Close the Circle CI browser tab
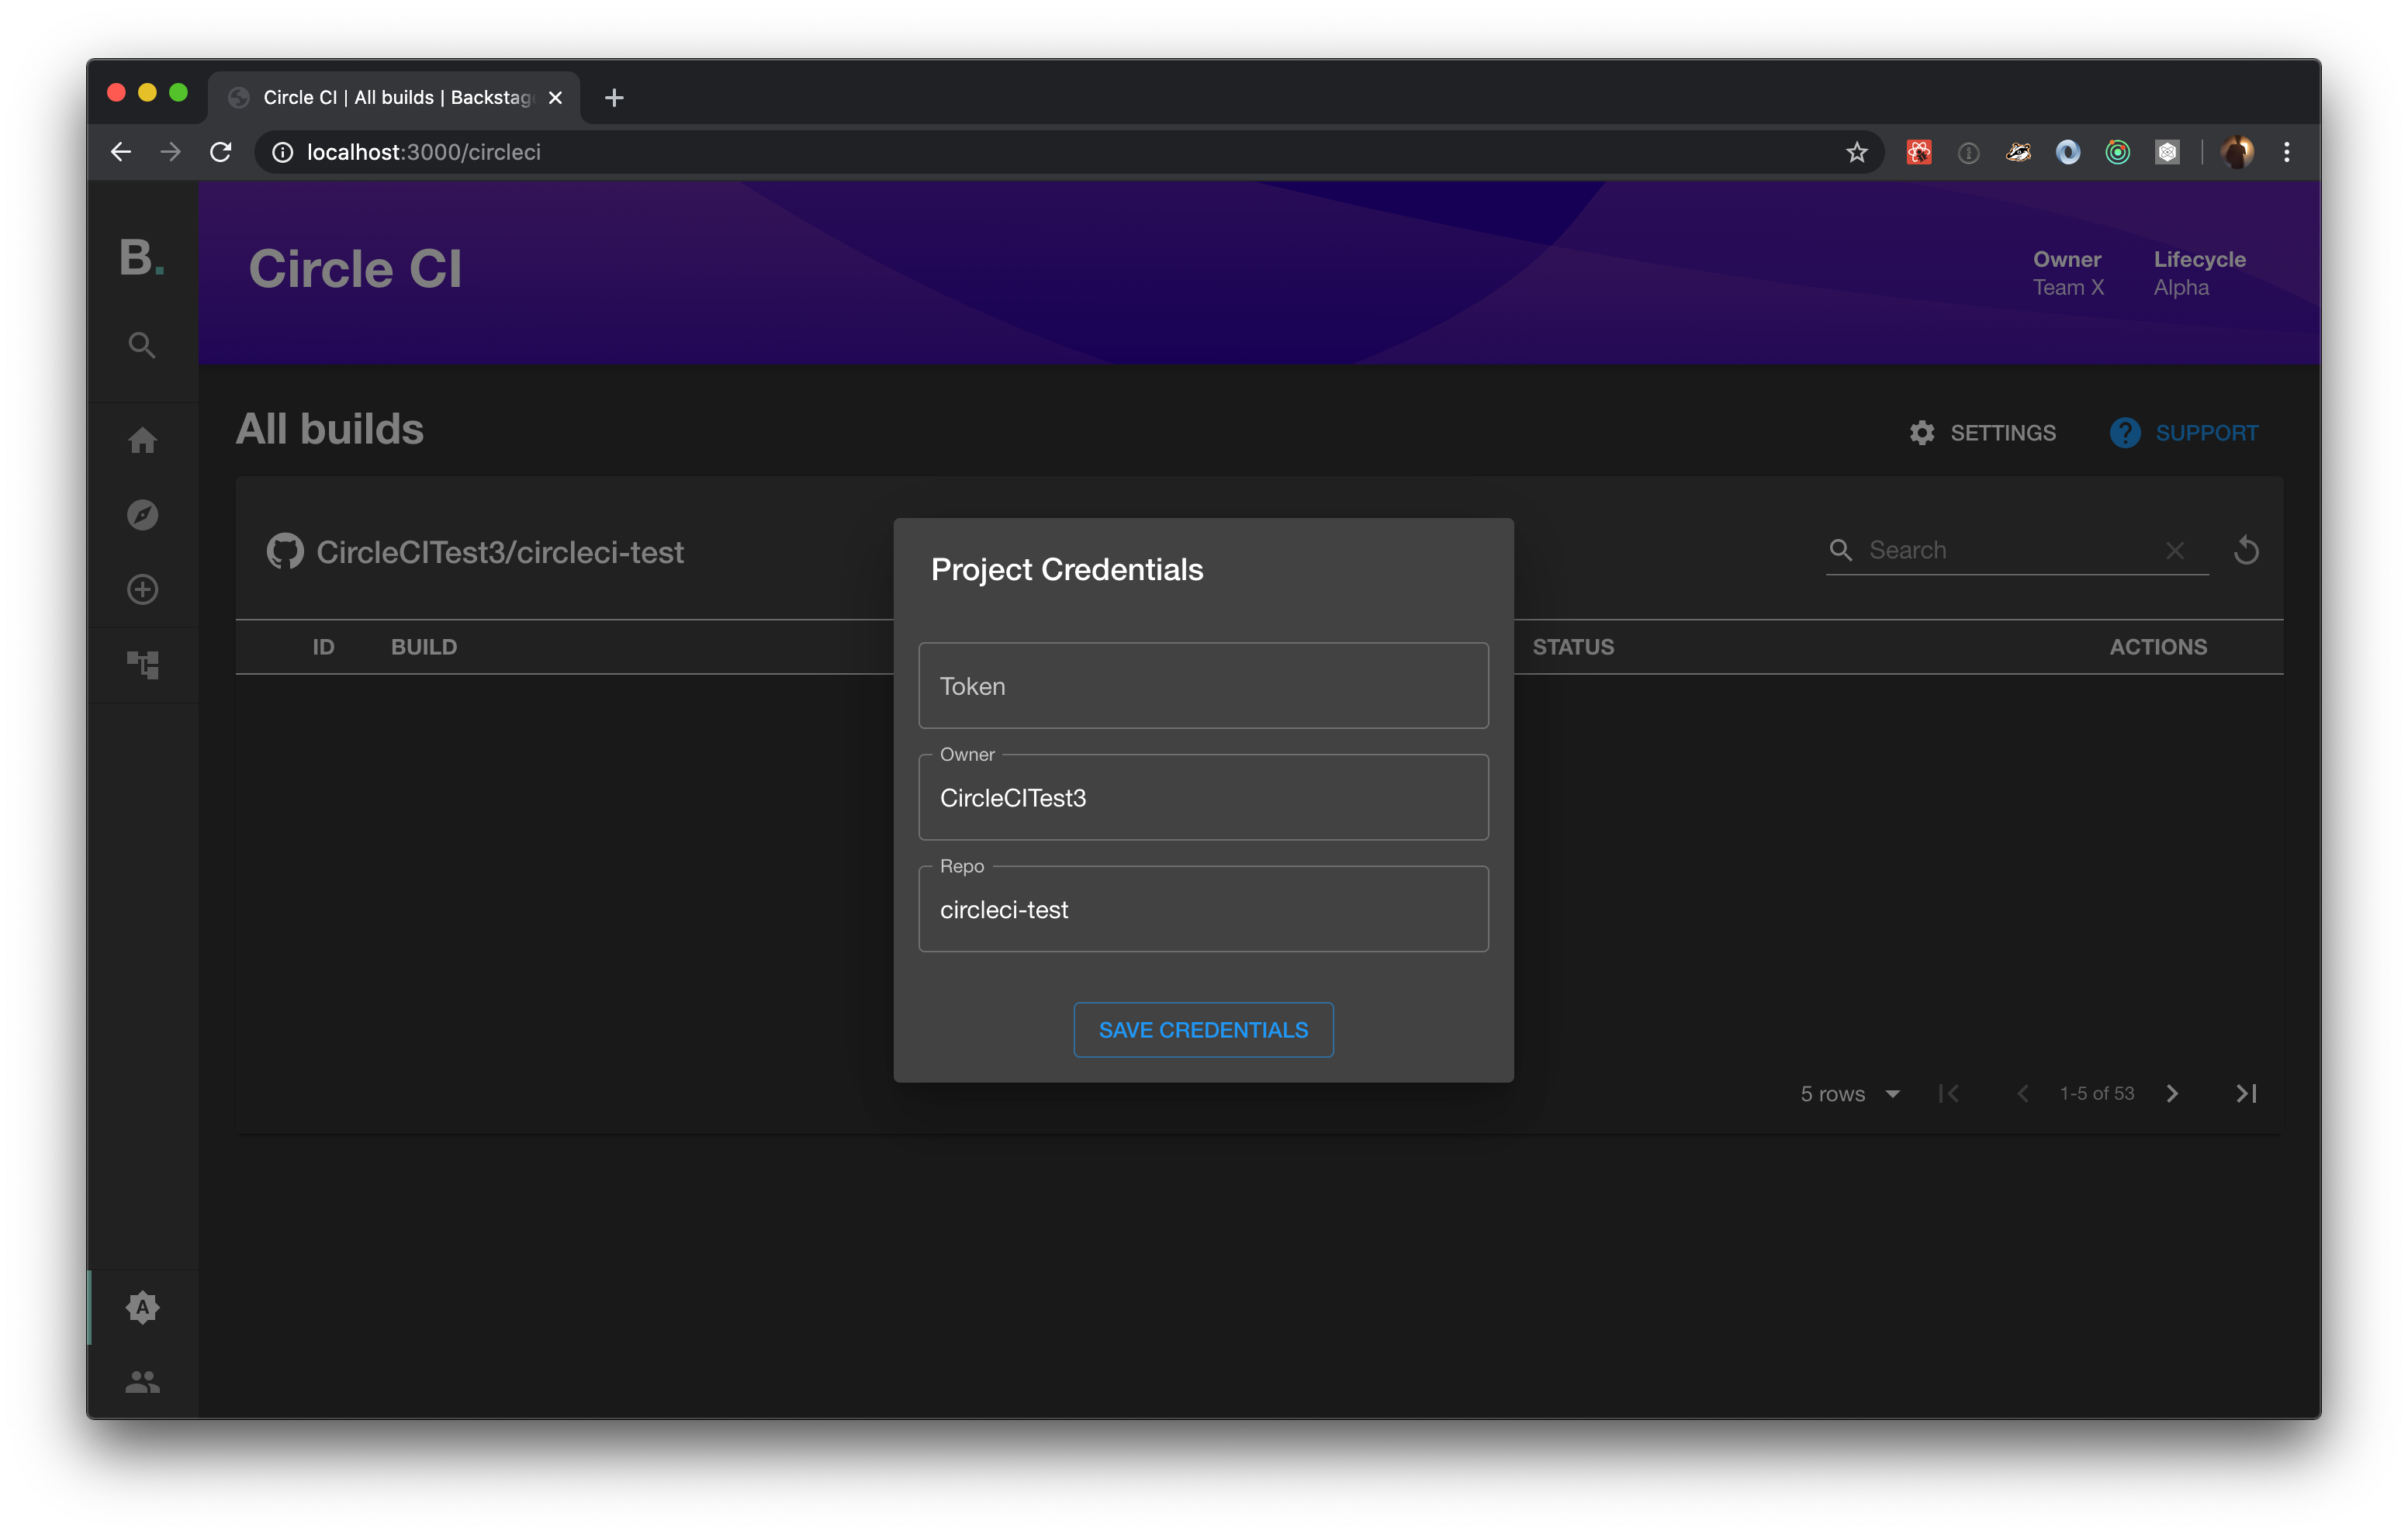This screenshot has height=1534, width=2408. coord(555,97)
